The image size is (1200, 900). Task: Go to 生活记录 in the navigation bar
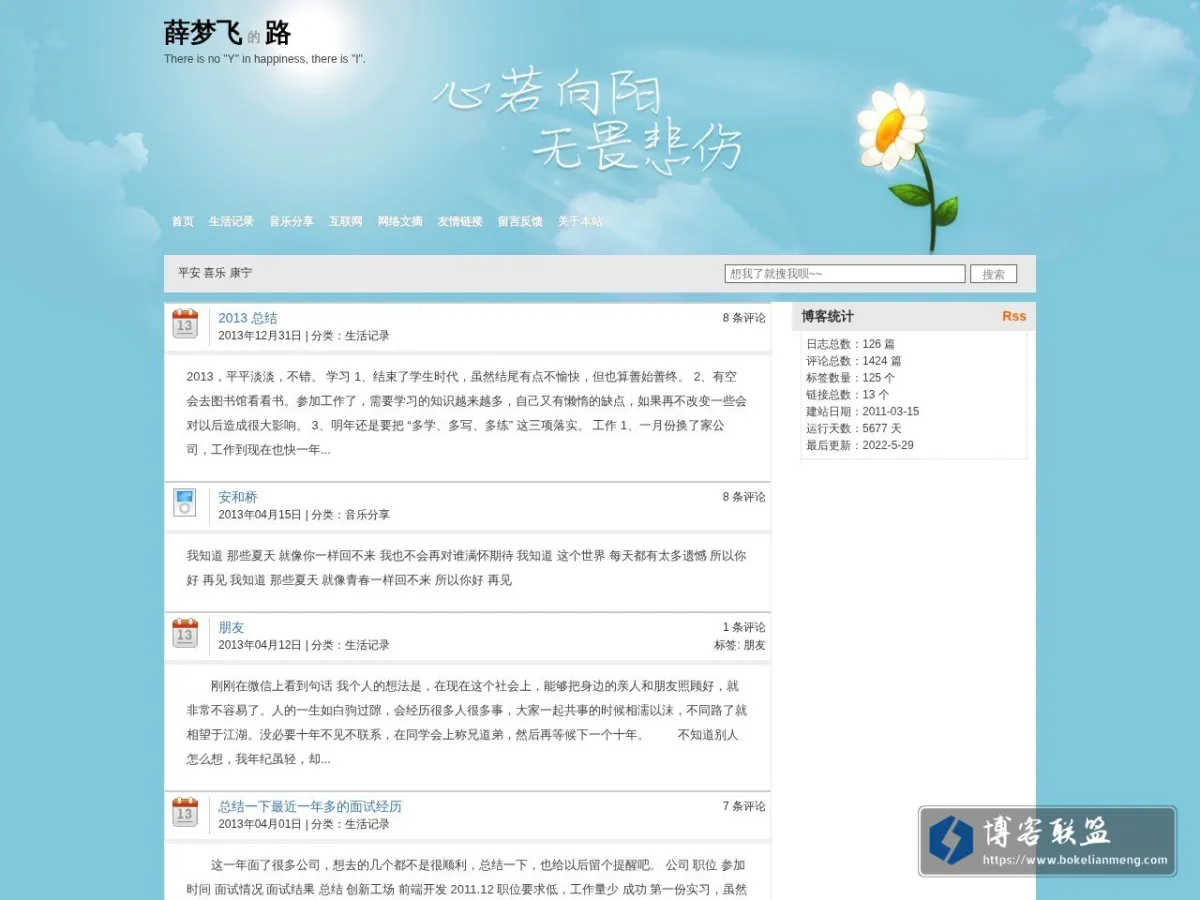231,222
